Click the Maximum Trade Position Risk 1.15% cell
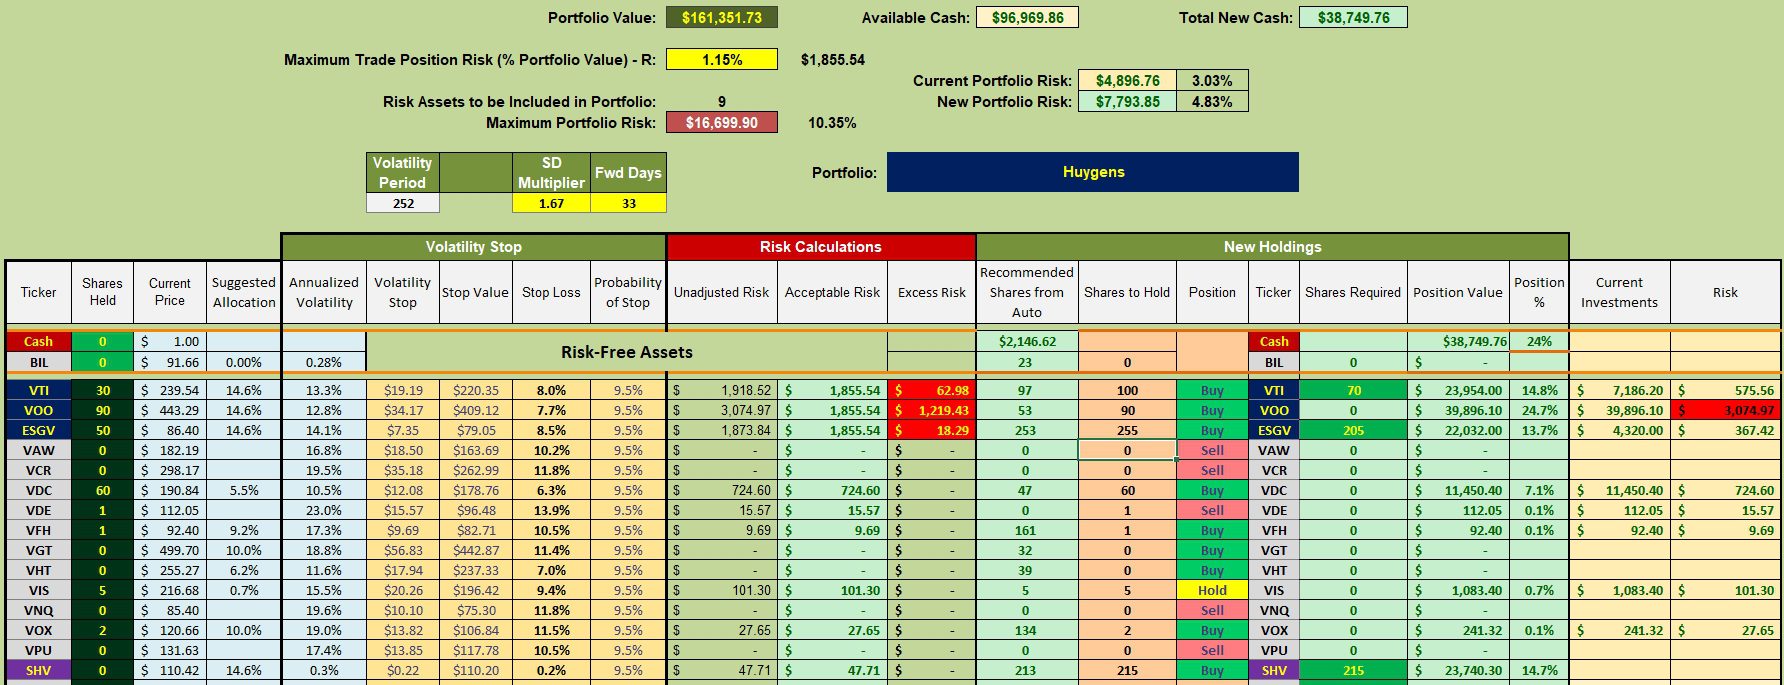Viewport: 1784px width, 685px height. (722, 60)
